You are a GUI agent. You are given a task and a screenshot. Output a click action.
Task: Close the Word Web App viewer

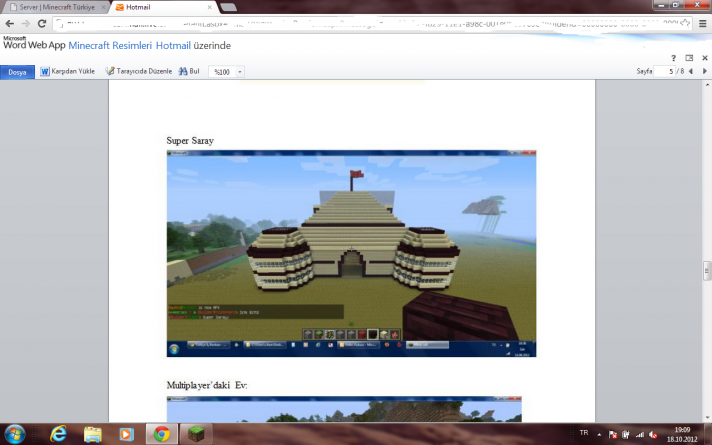coord(705,58)
